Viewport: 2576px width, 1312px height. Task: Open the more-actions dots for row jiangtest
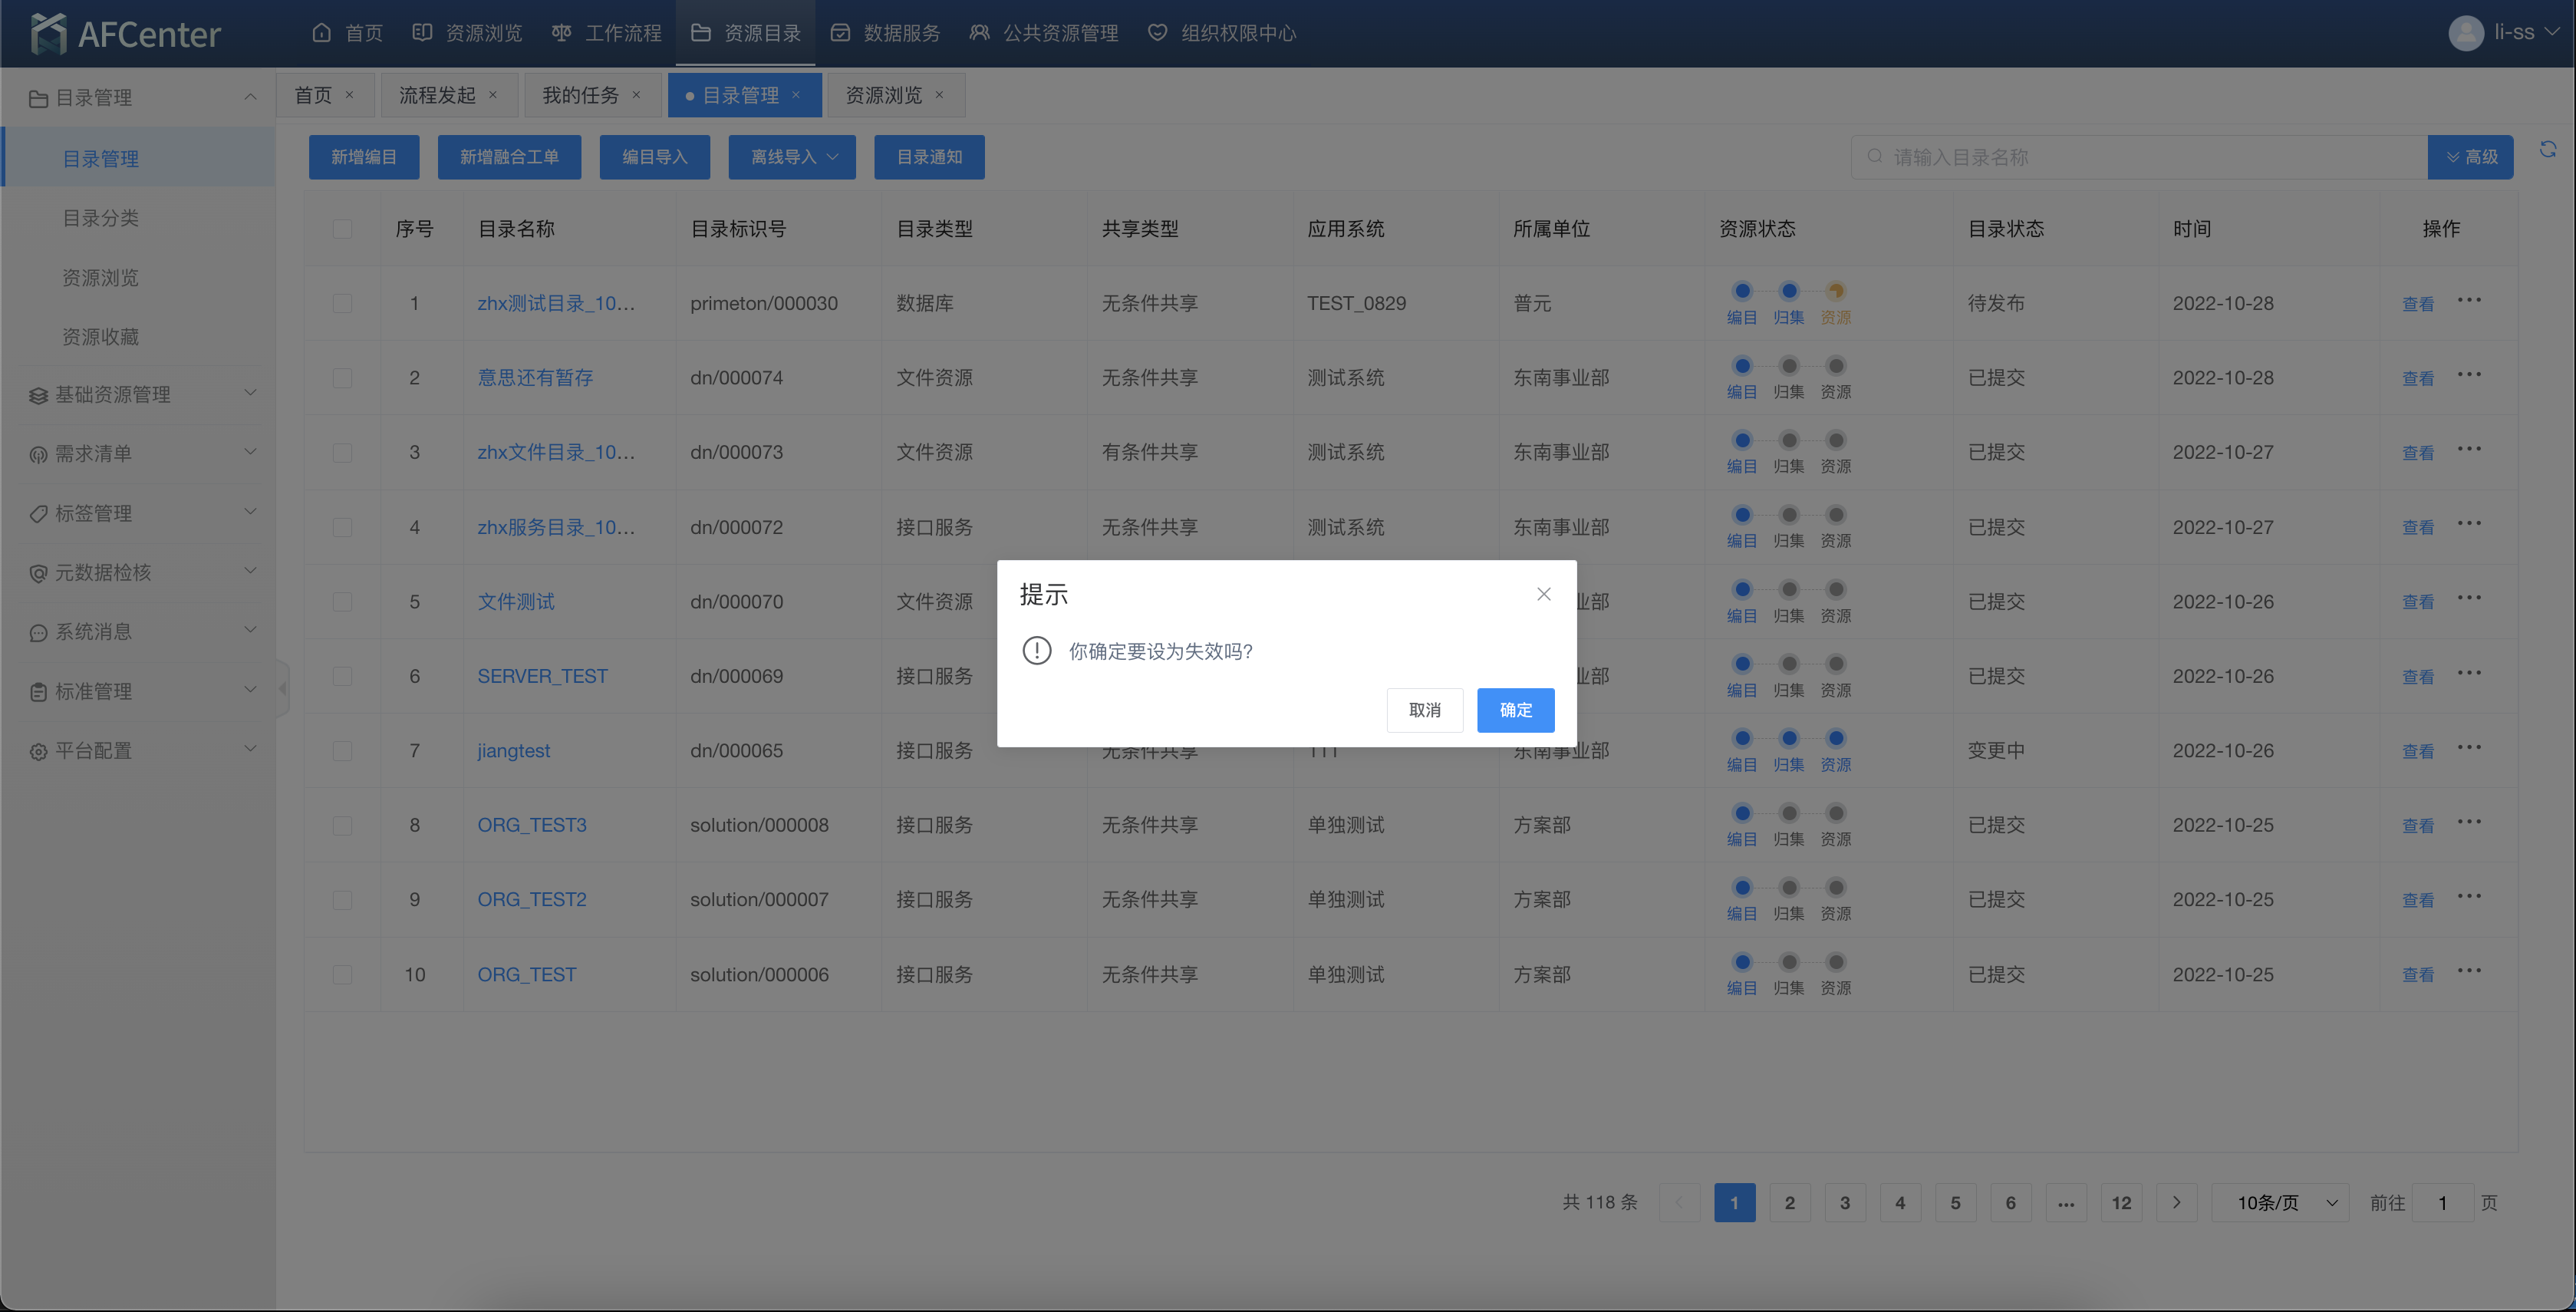coord(2468,748)
